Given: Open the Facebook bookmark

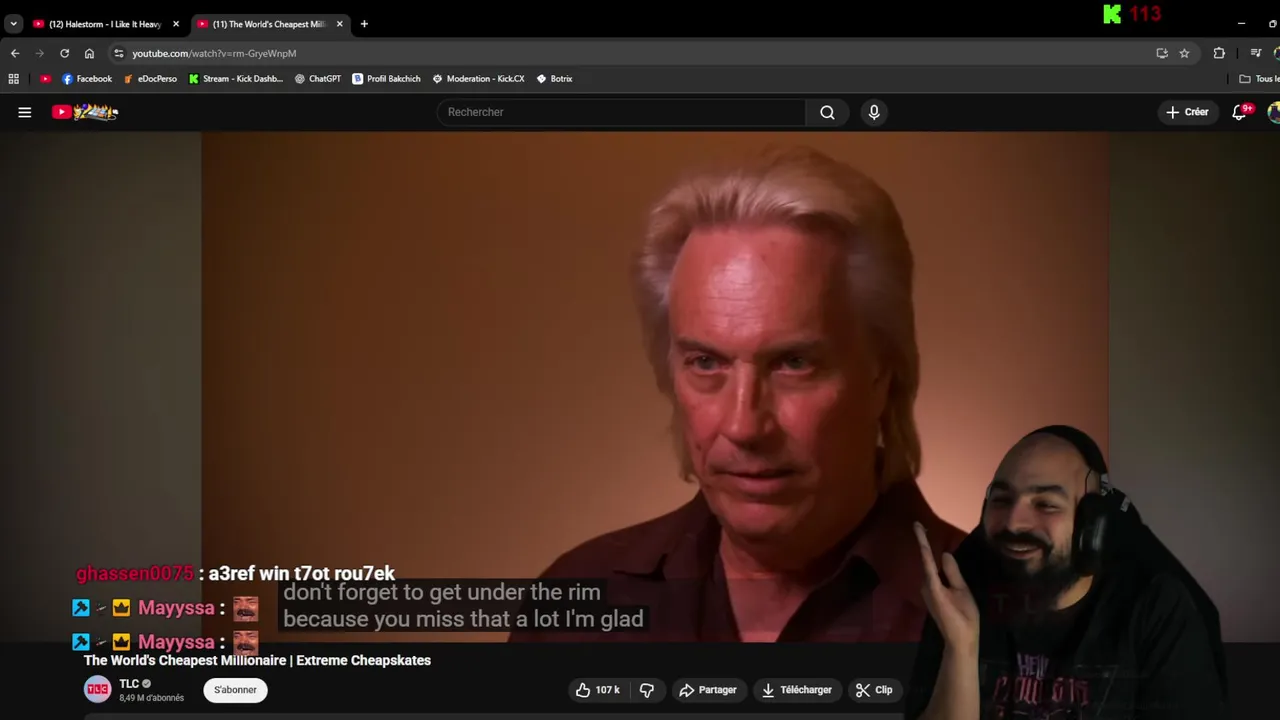Looking at the screenshot, I should point(87,79).
